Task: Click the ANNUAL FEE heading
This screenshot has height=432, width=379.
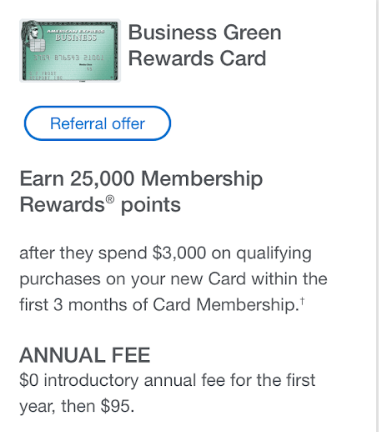Action: 85,355
